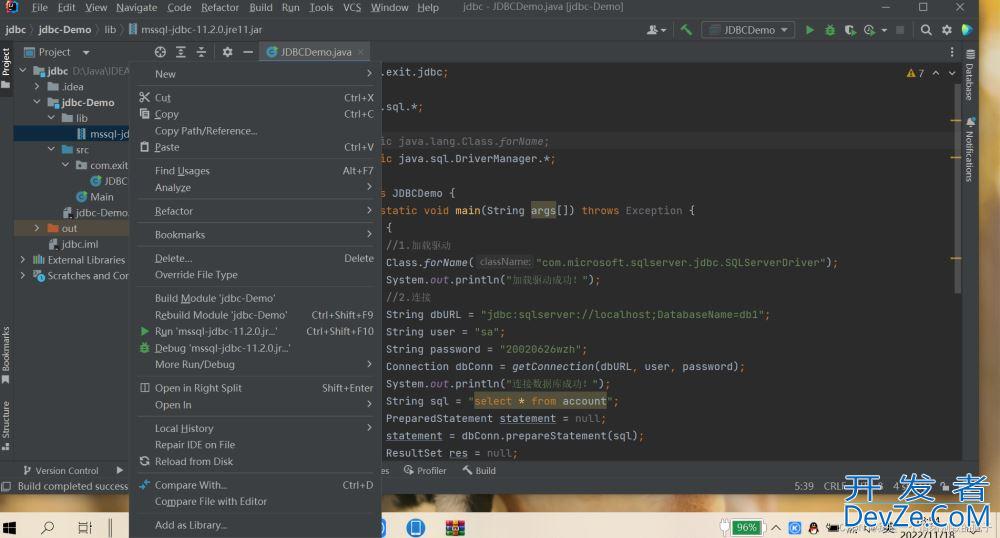1000x538 pixels.
Task: Start debugging with the bug icon
Action: [830, 29]
